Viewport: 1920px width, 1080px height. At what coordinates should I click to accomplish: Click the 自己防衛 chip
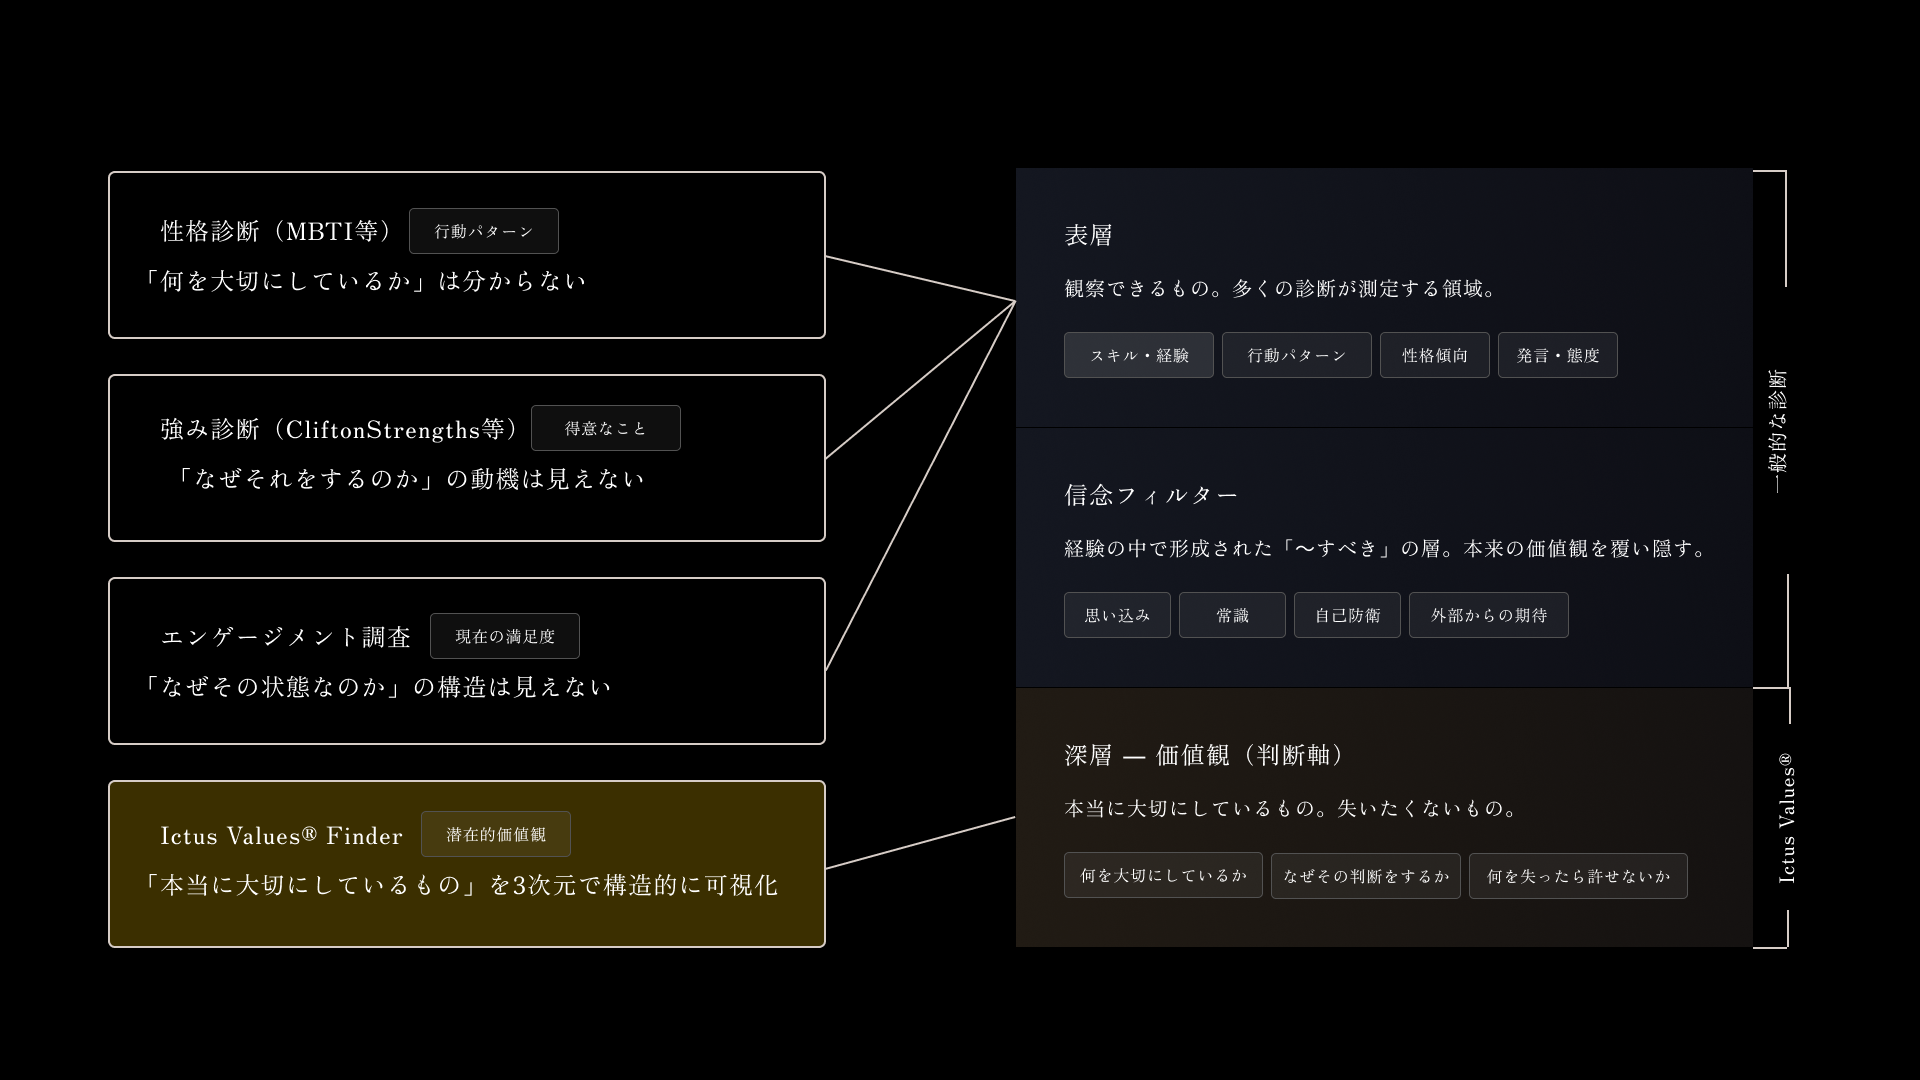pos(1347,615)
